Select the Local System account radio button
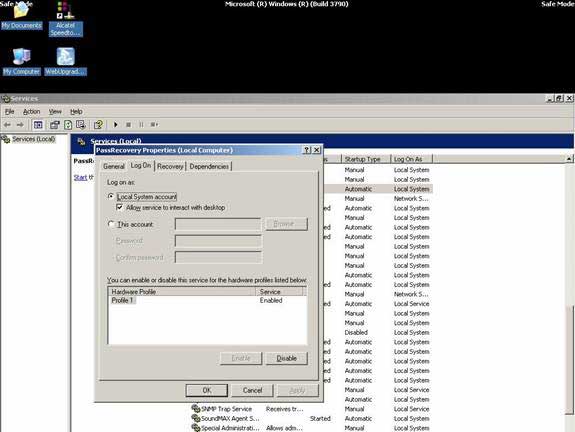 (111, 197)
